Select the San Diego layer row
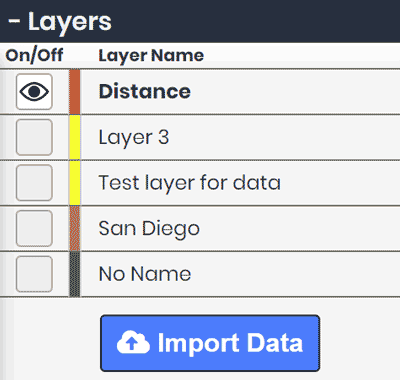Screen dimensions: 400x380 coord(200,228)
